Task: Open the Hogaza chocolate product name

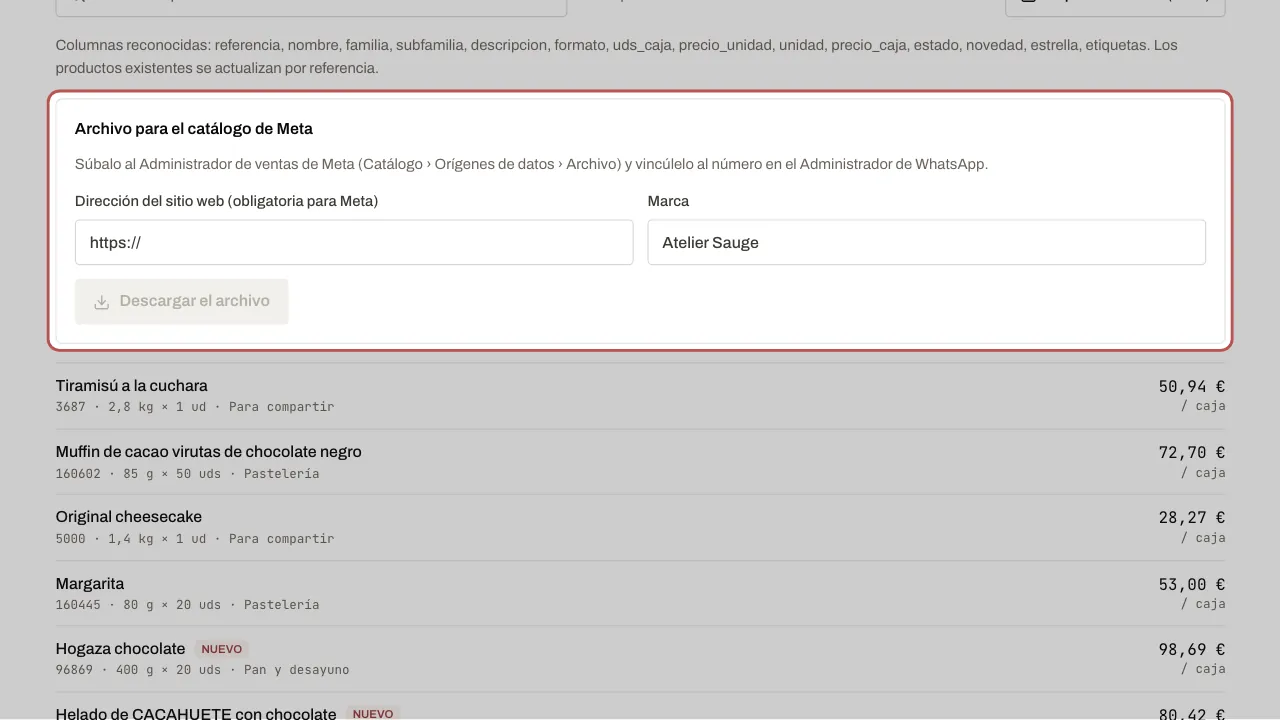Action: click(121, 649)
